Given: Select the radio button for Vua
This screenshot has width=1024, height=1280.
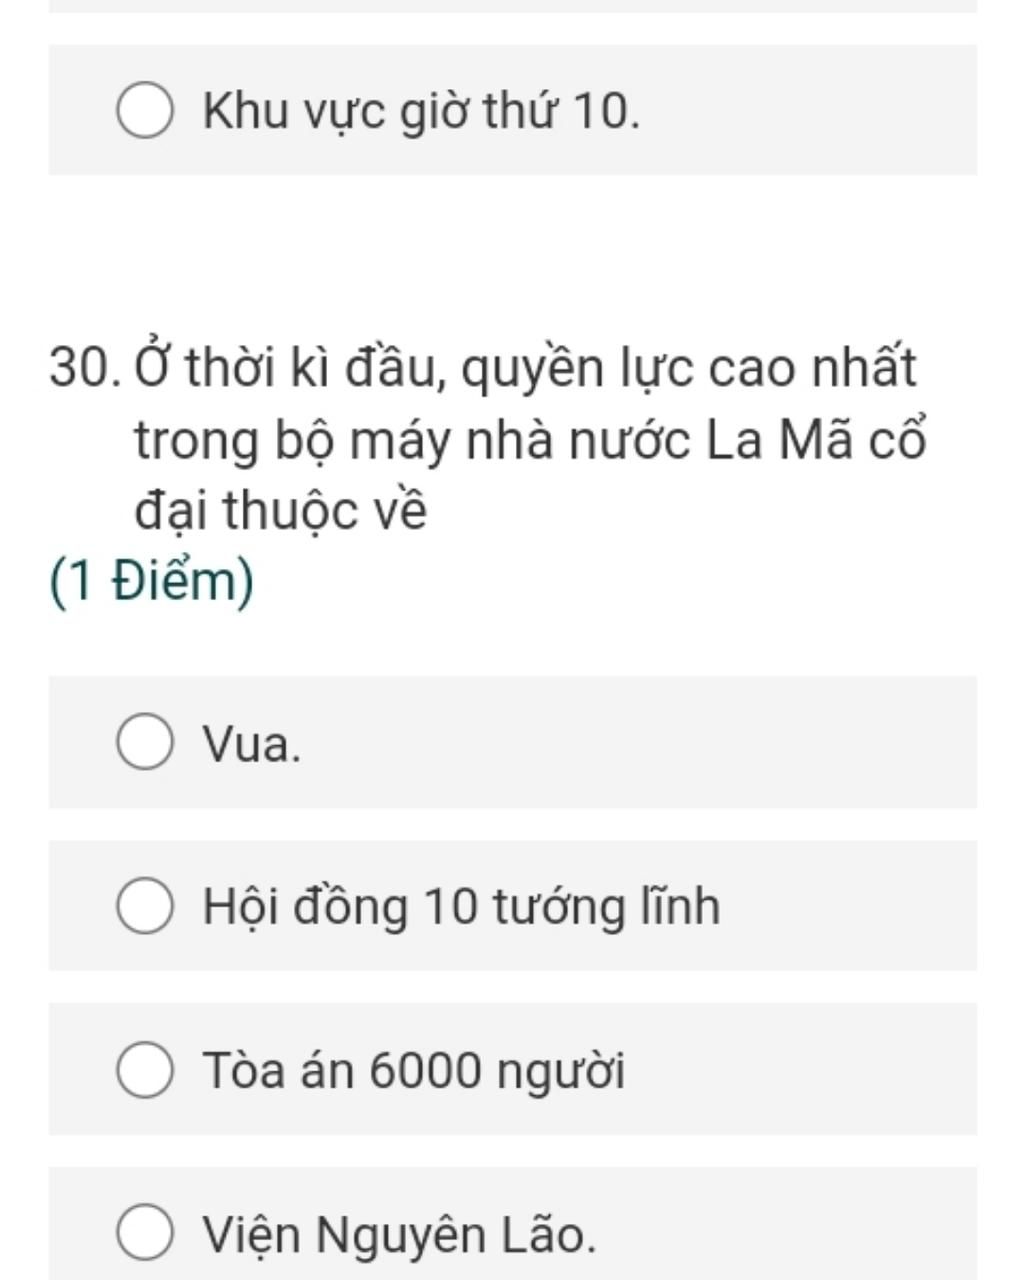Looking at the screenshot, I should [x=146, y=743].
